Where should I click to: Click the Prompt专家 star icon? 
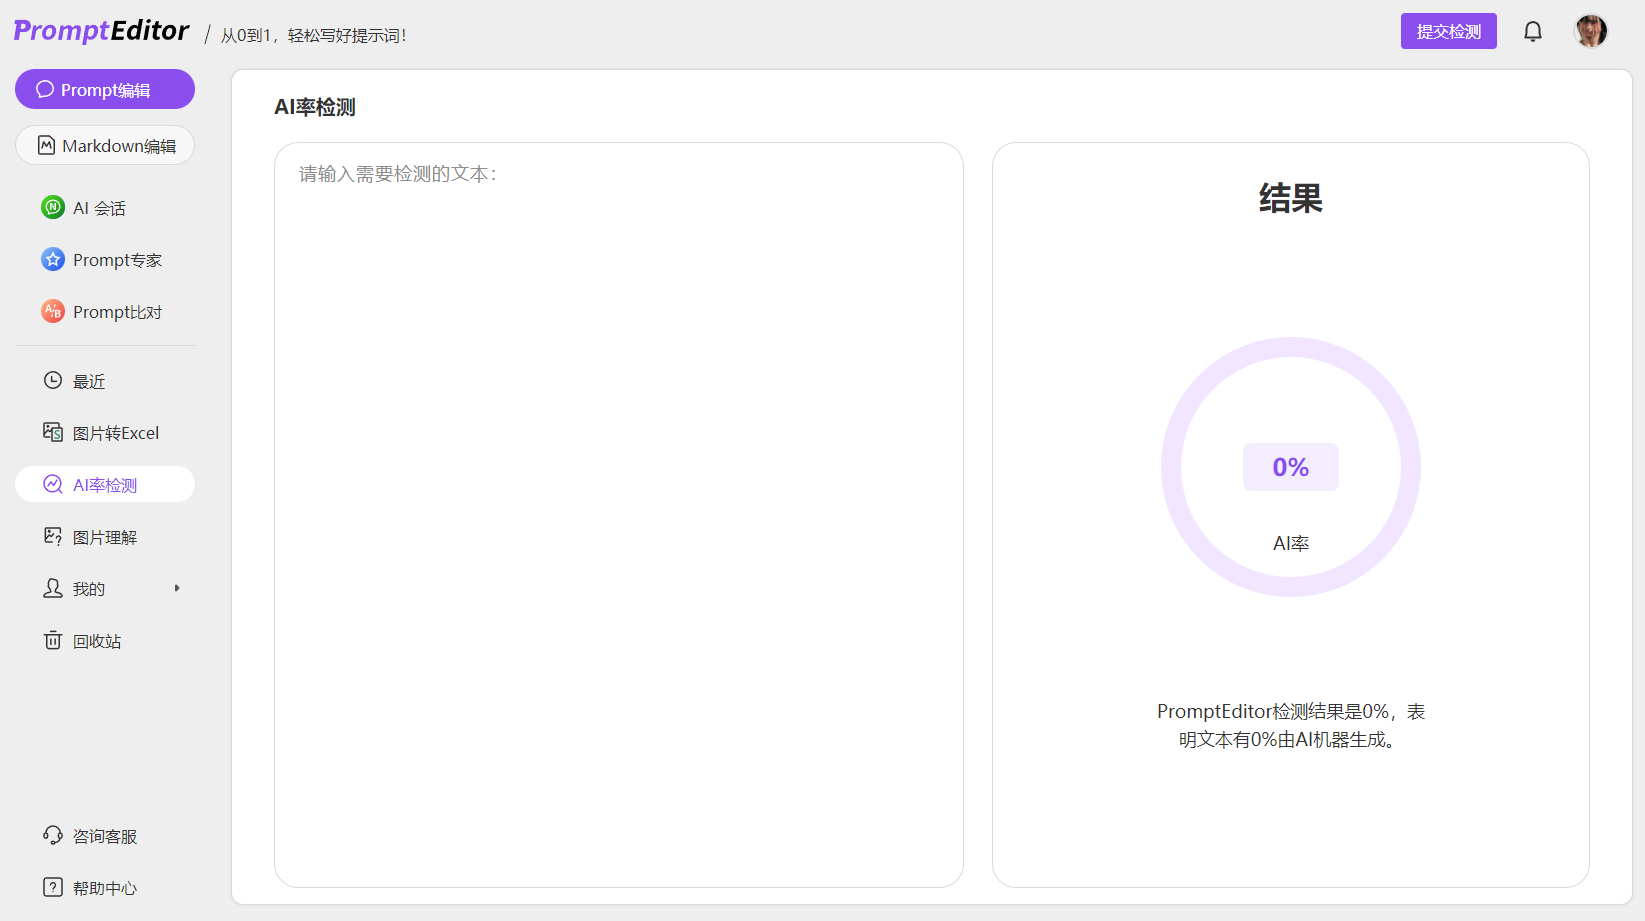coord(53,260)
